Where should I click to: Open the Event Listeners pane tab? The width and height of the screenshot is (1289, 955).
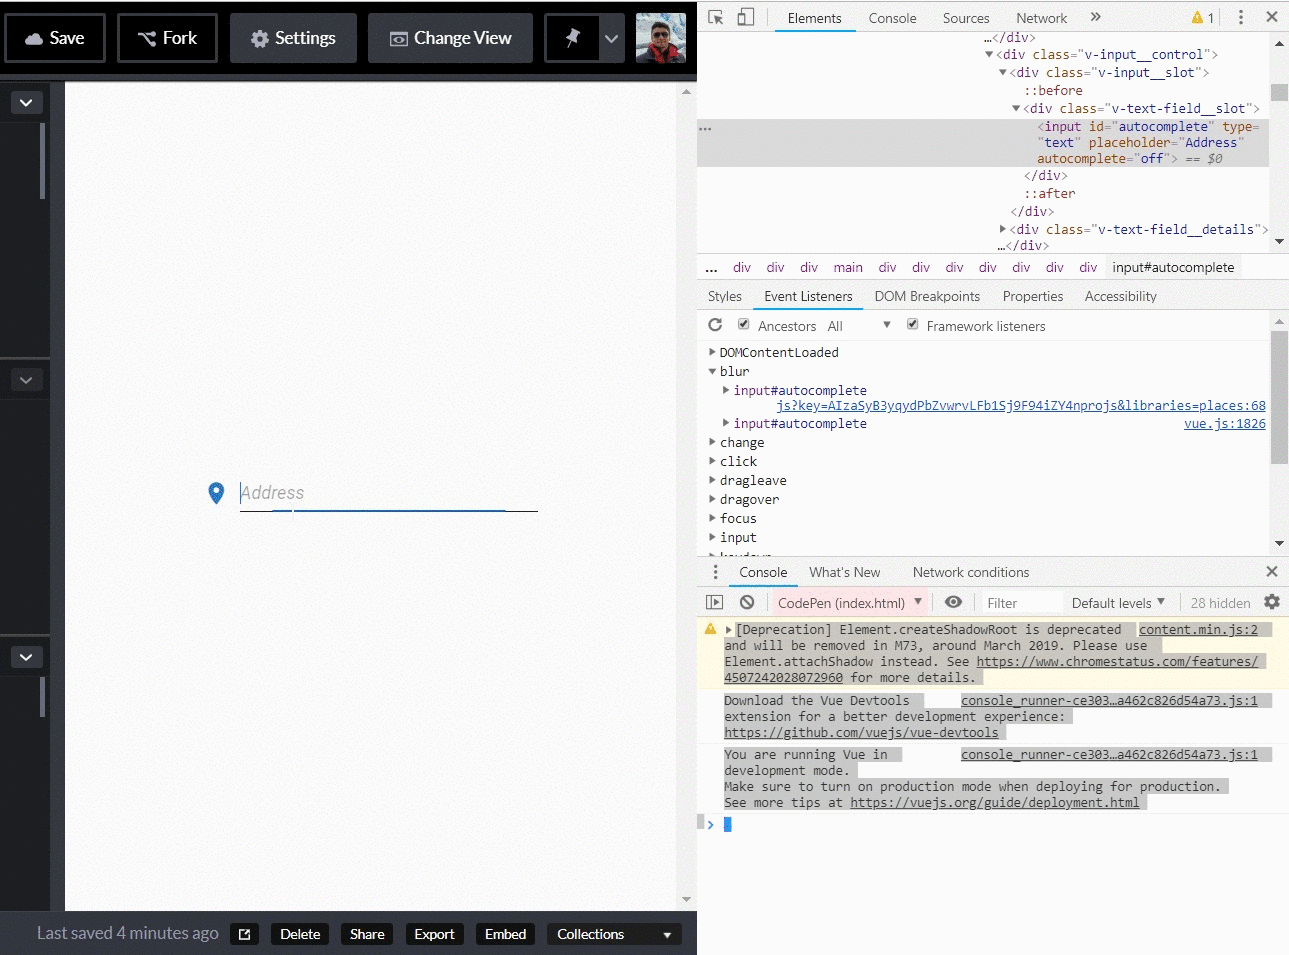(x=808, y=296)
